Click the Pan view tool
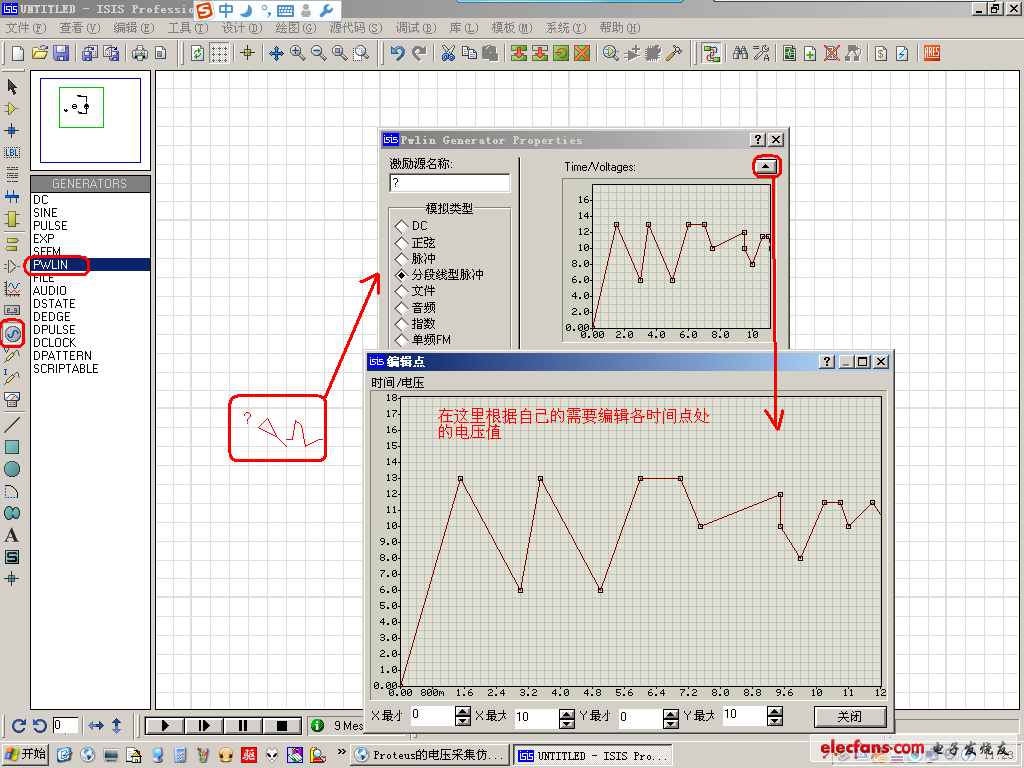Viewport: 1024px width, 768px height. click(x=276, y=53)
